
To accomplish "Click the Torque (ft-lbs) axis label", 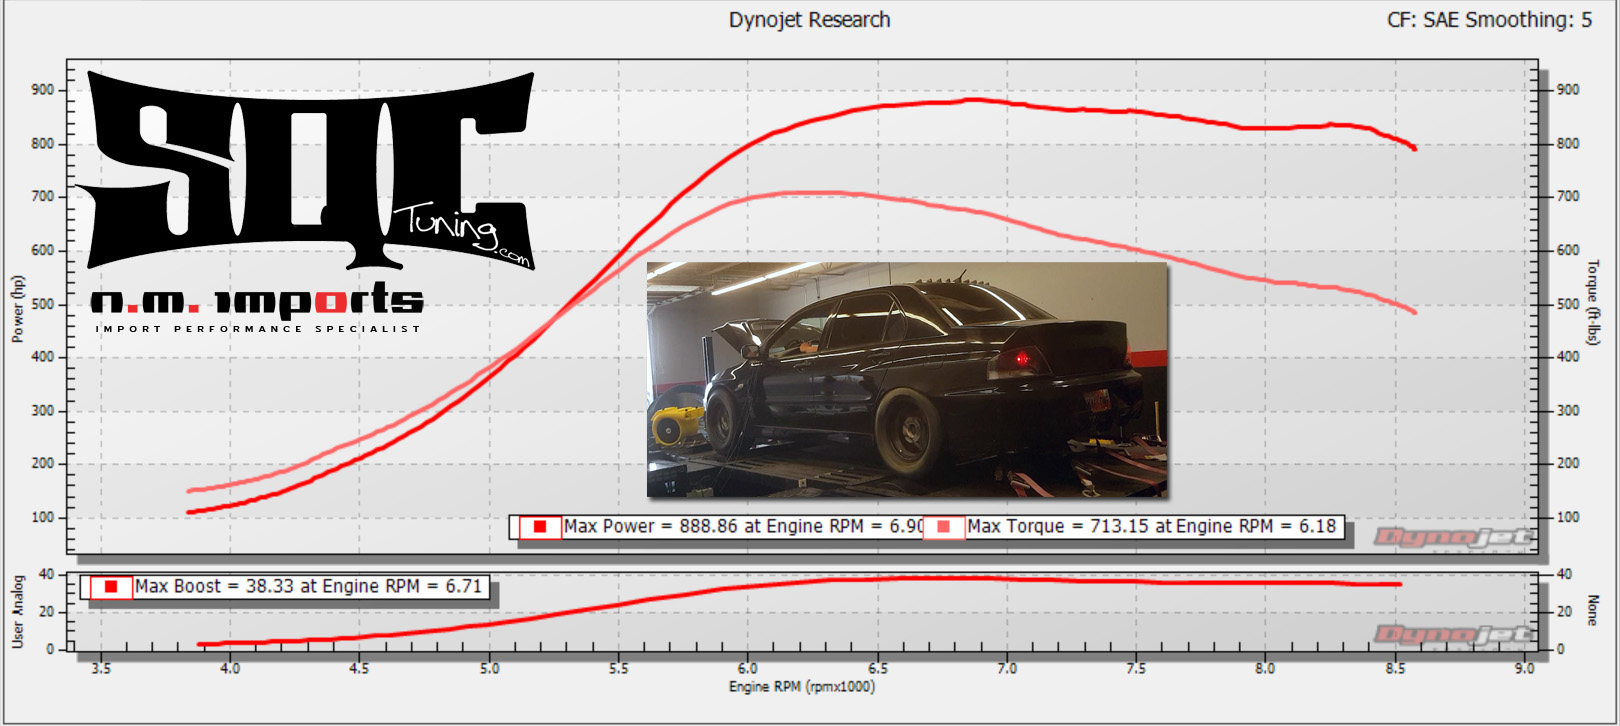I will tap(1593, 303).
